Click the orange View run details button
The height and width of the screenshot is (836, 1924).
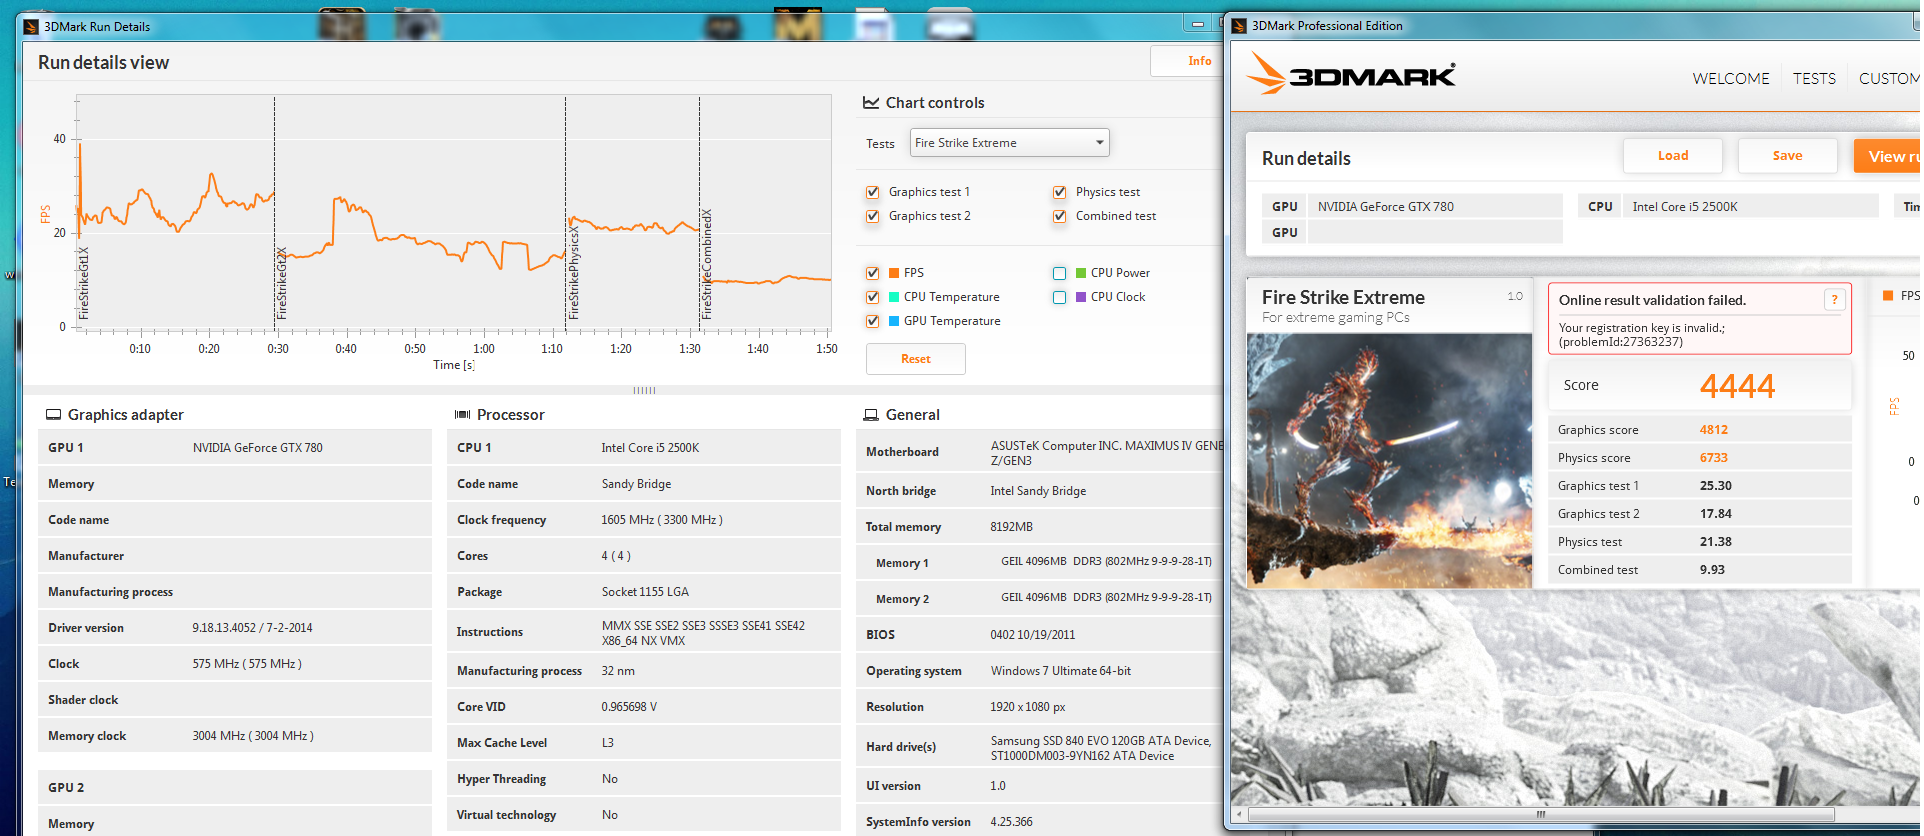[1888, 156]
